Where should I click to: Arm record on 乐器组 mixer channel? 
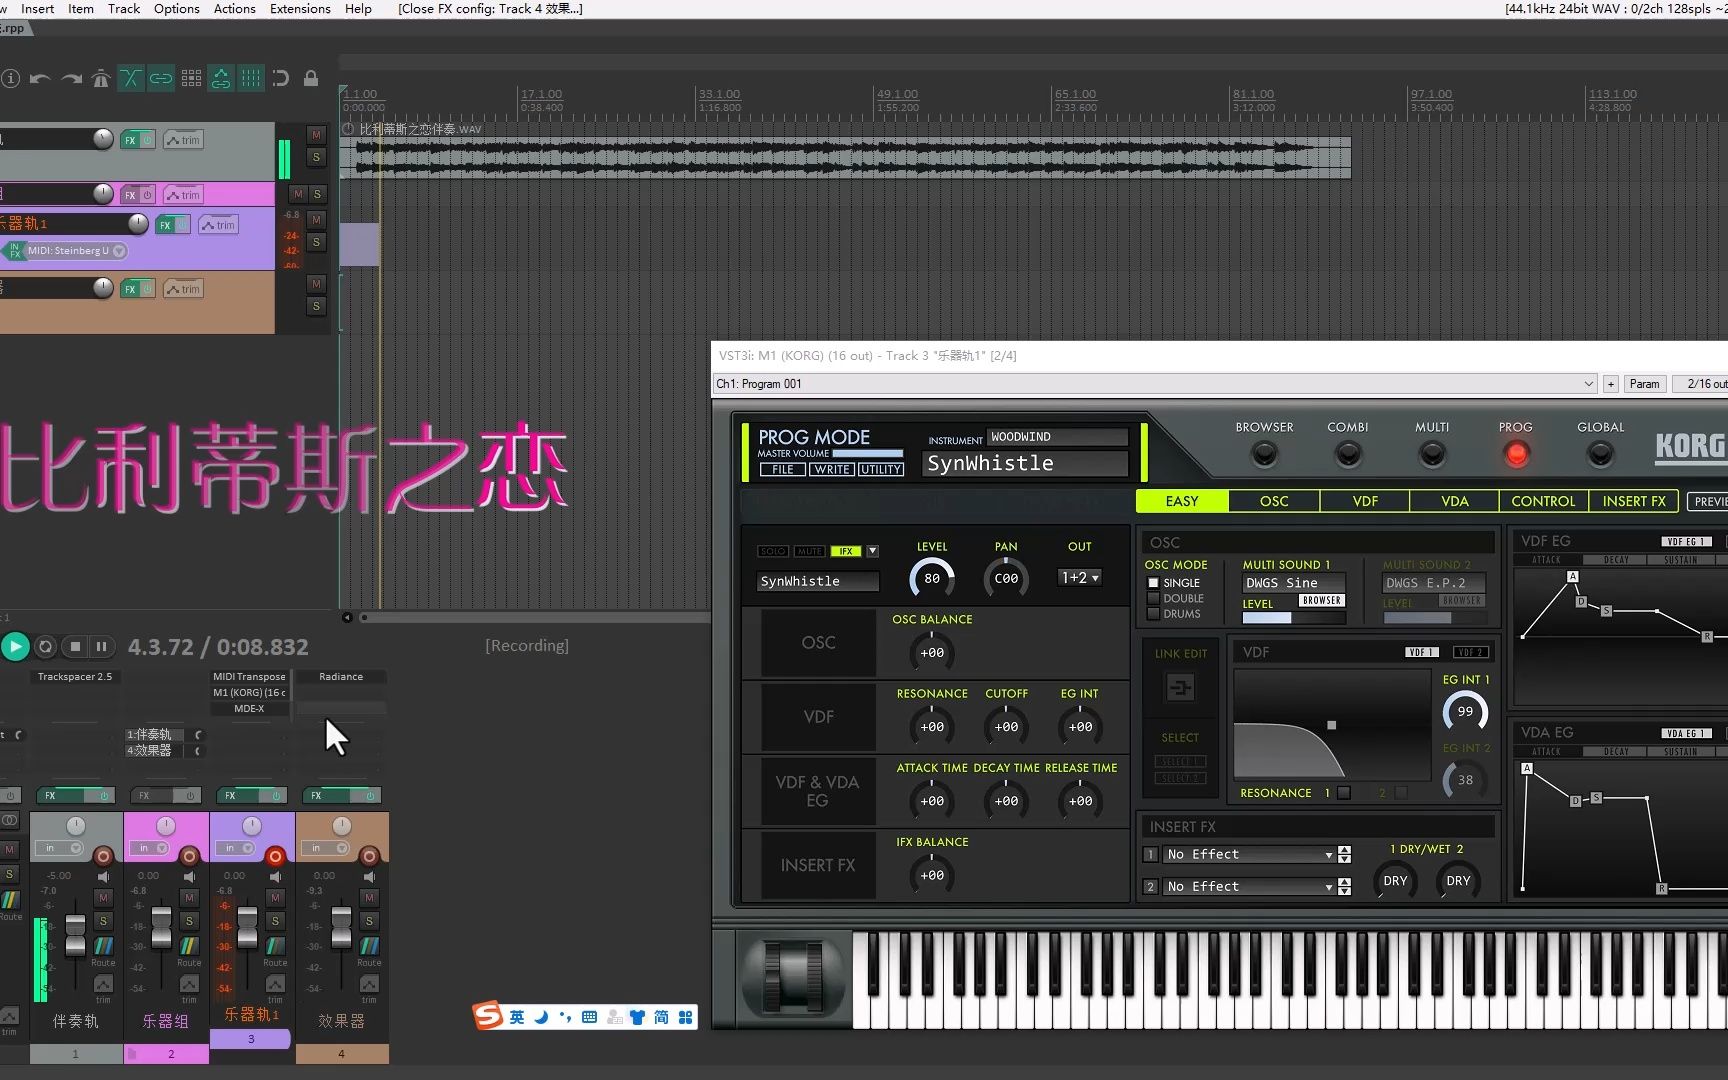[x=189, y=856]
